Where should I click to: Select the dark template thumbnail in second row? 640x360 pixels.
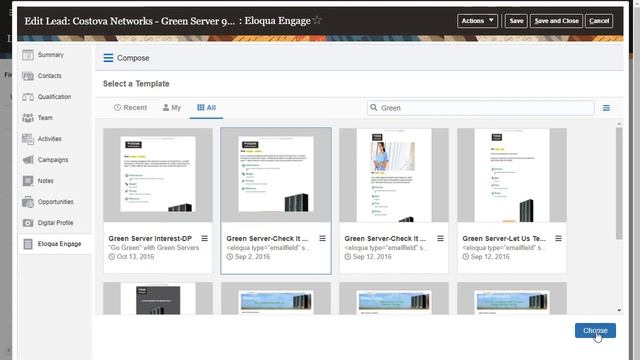coord(158,298)
